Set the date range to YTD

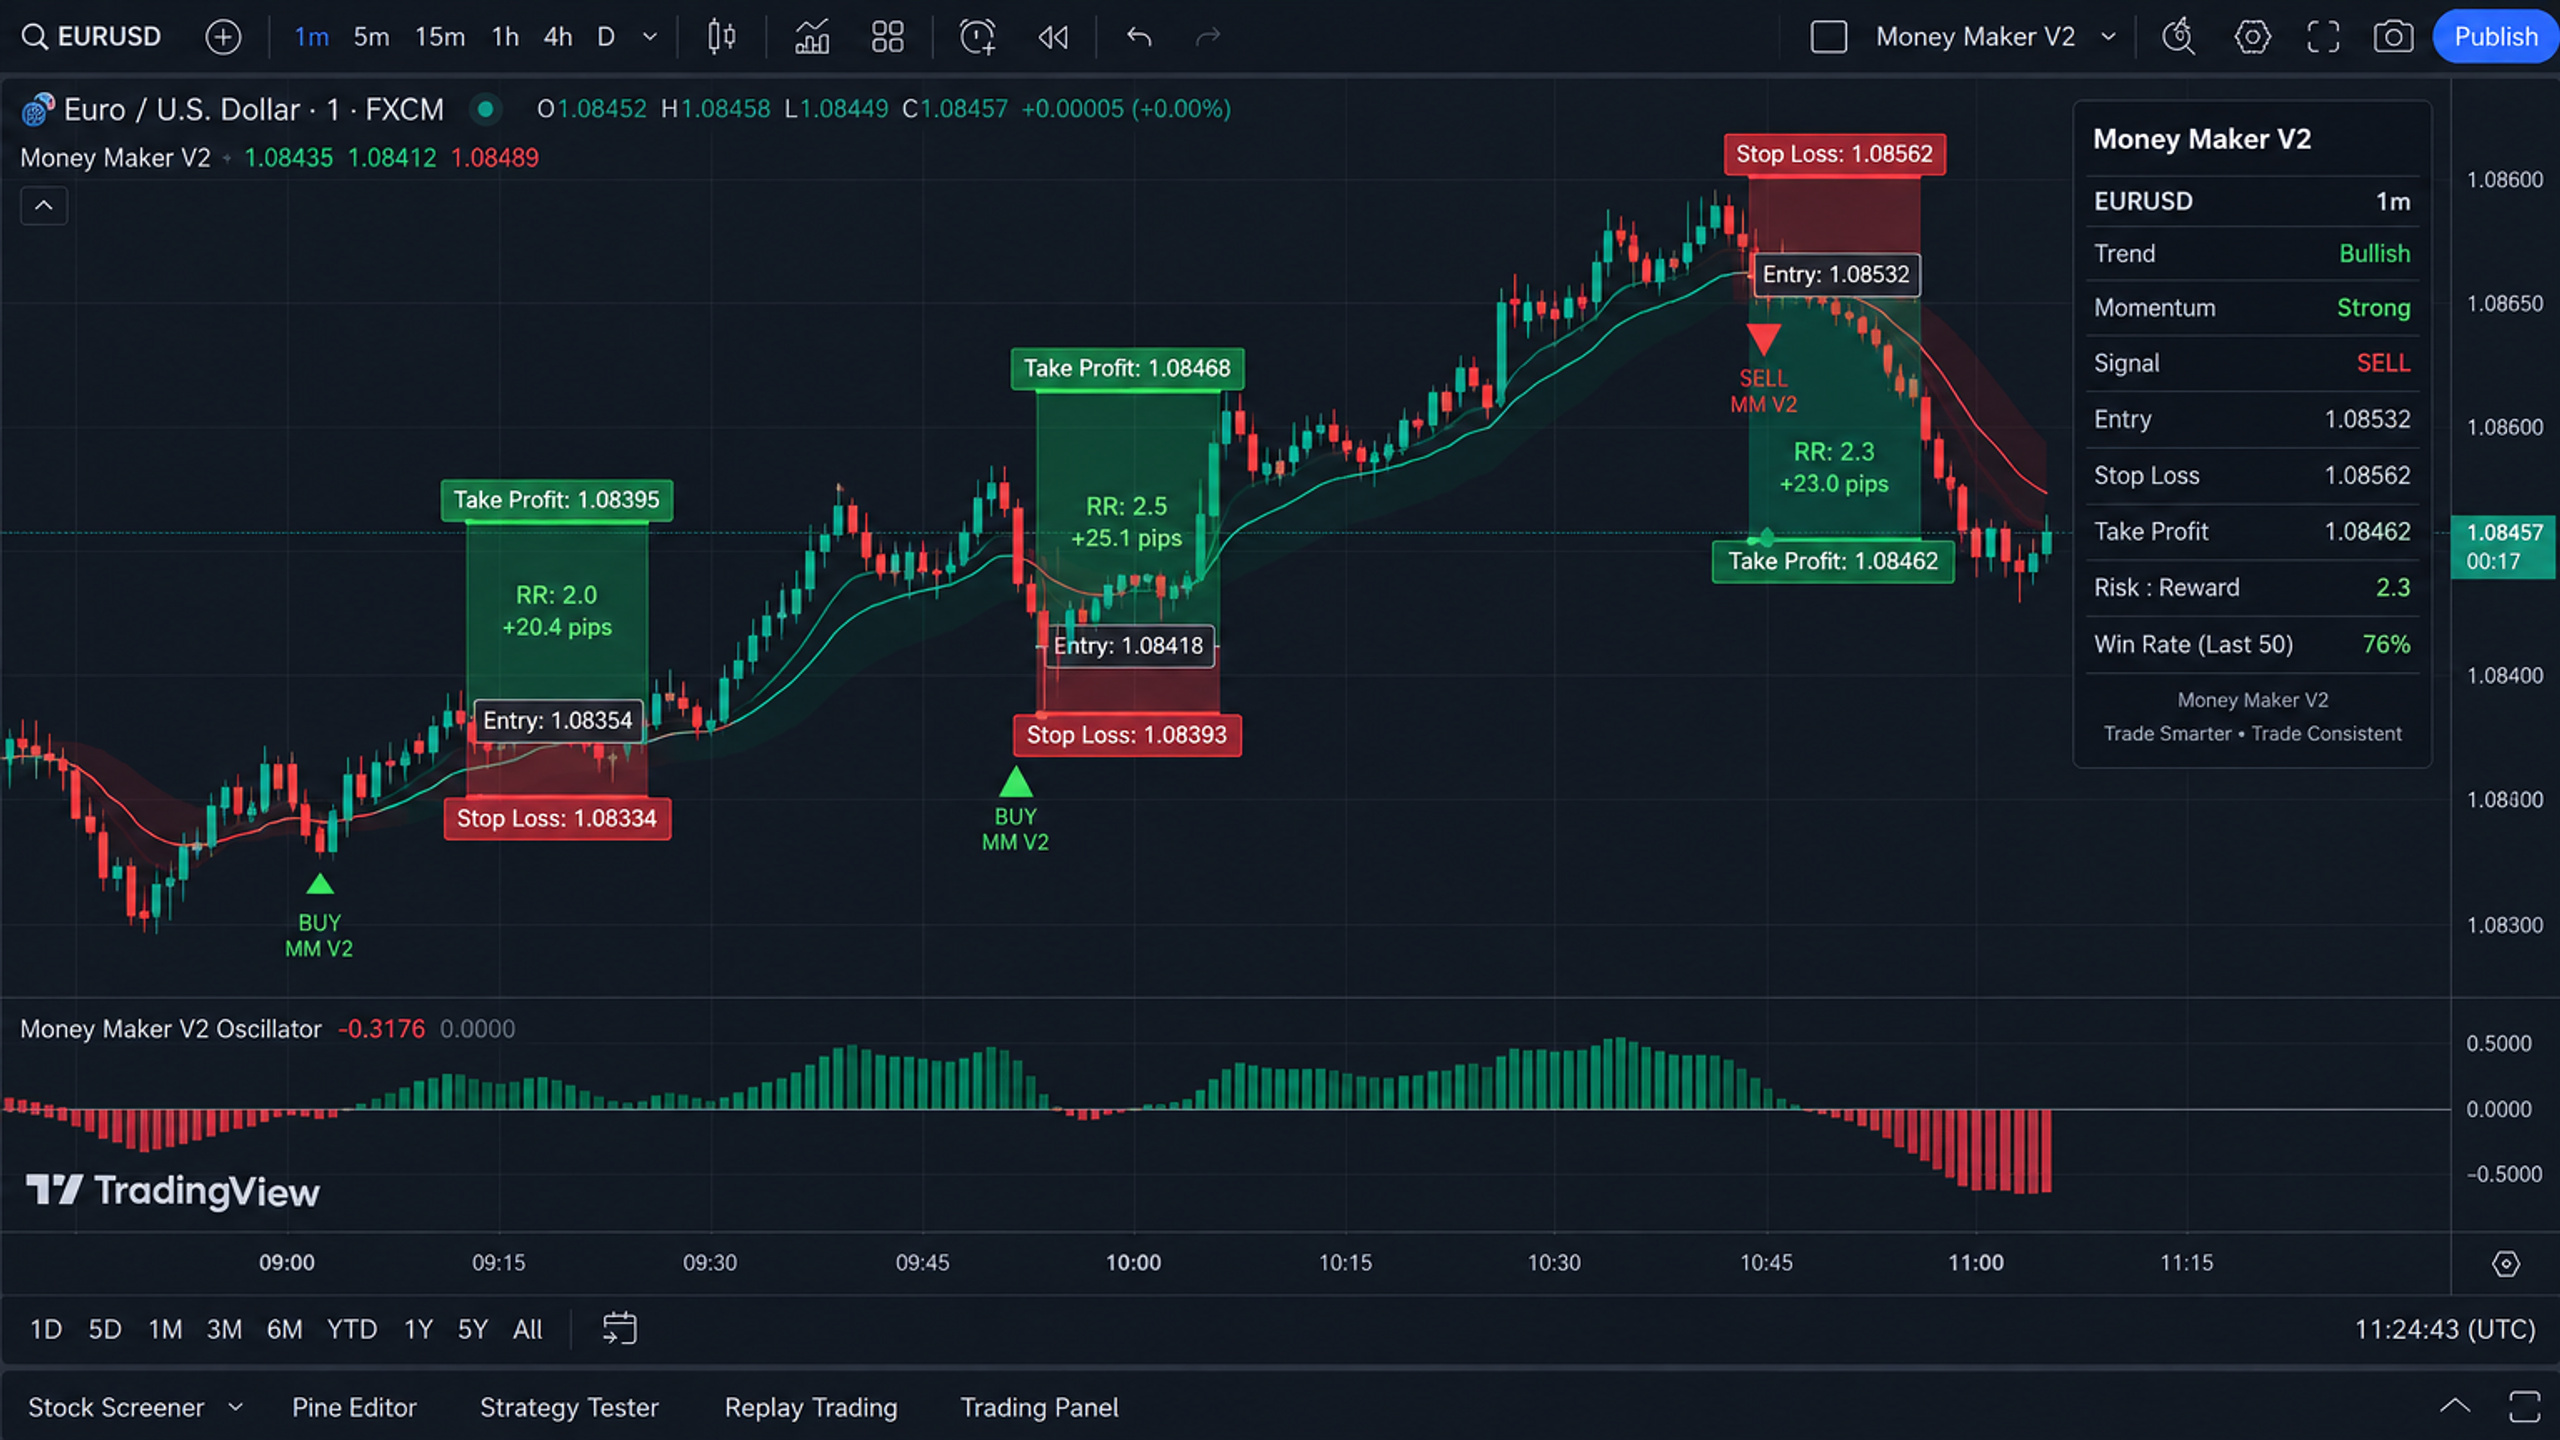(x=352, y=1329)
